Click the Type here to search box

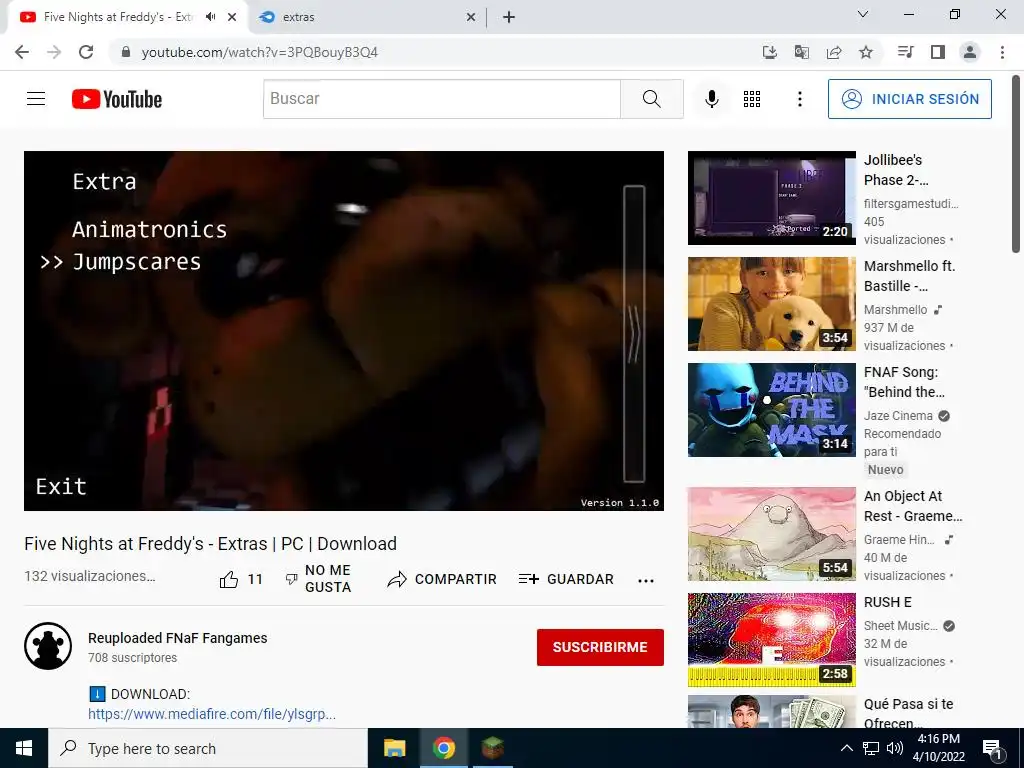tap(208, 748)
